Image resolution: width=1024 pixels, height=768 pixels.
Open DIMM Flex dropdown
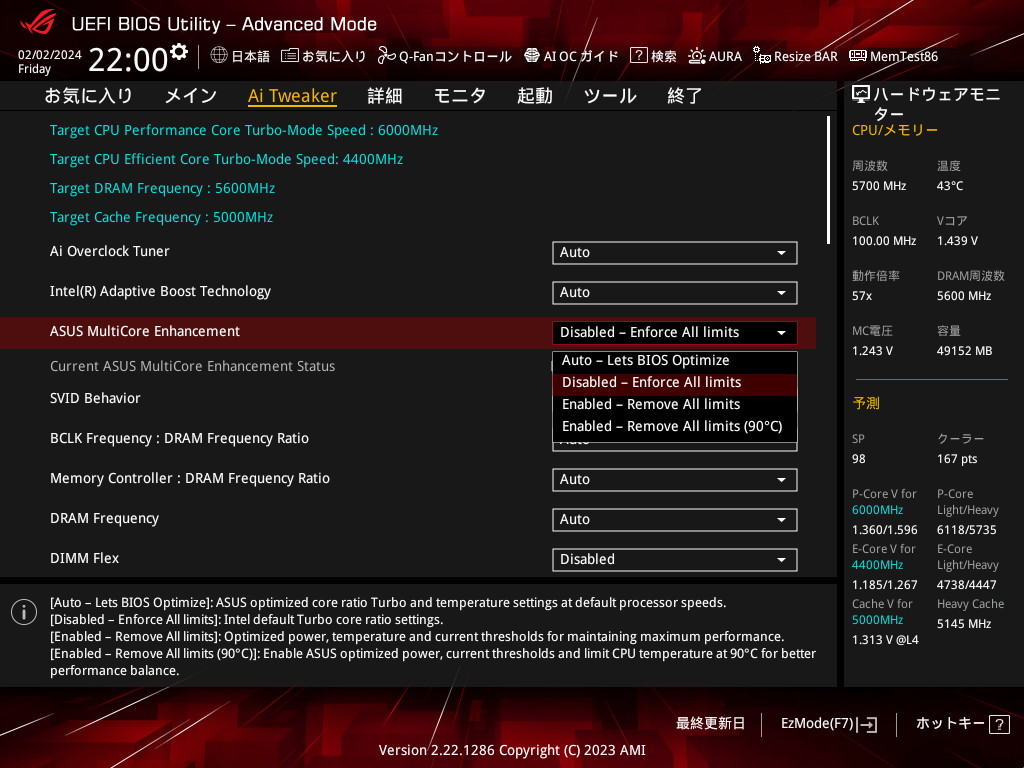pos(675,559)
